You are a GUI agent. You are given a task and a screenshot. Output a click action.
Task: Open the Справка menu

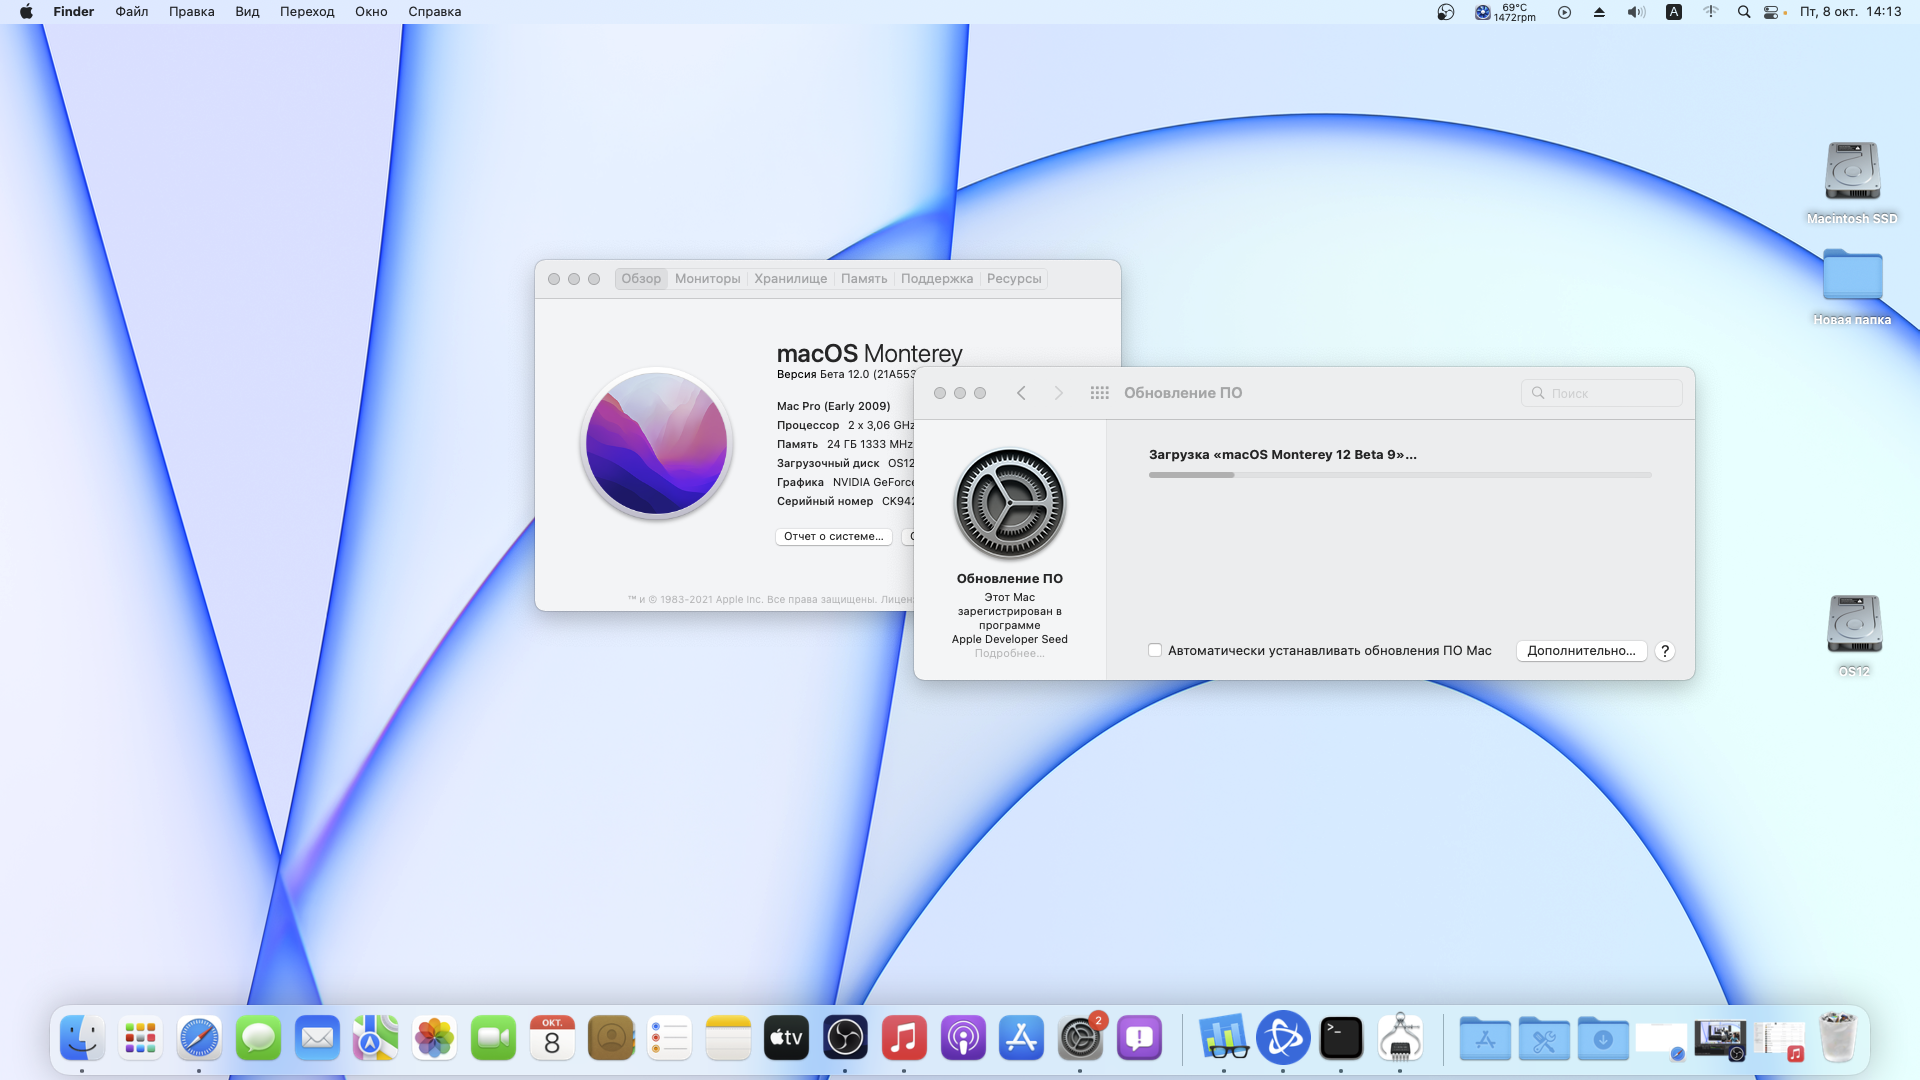(x=434, y=12)
